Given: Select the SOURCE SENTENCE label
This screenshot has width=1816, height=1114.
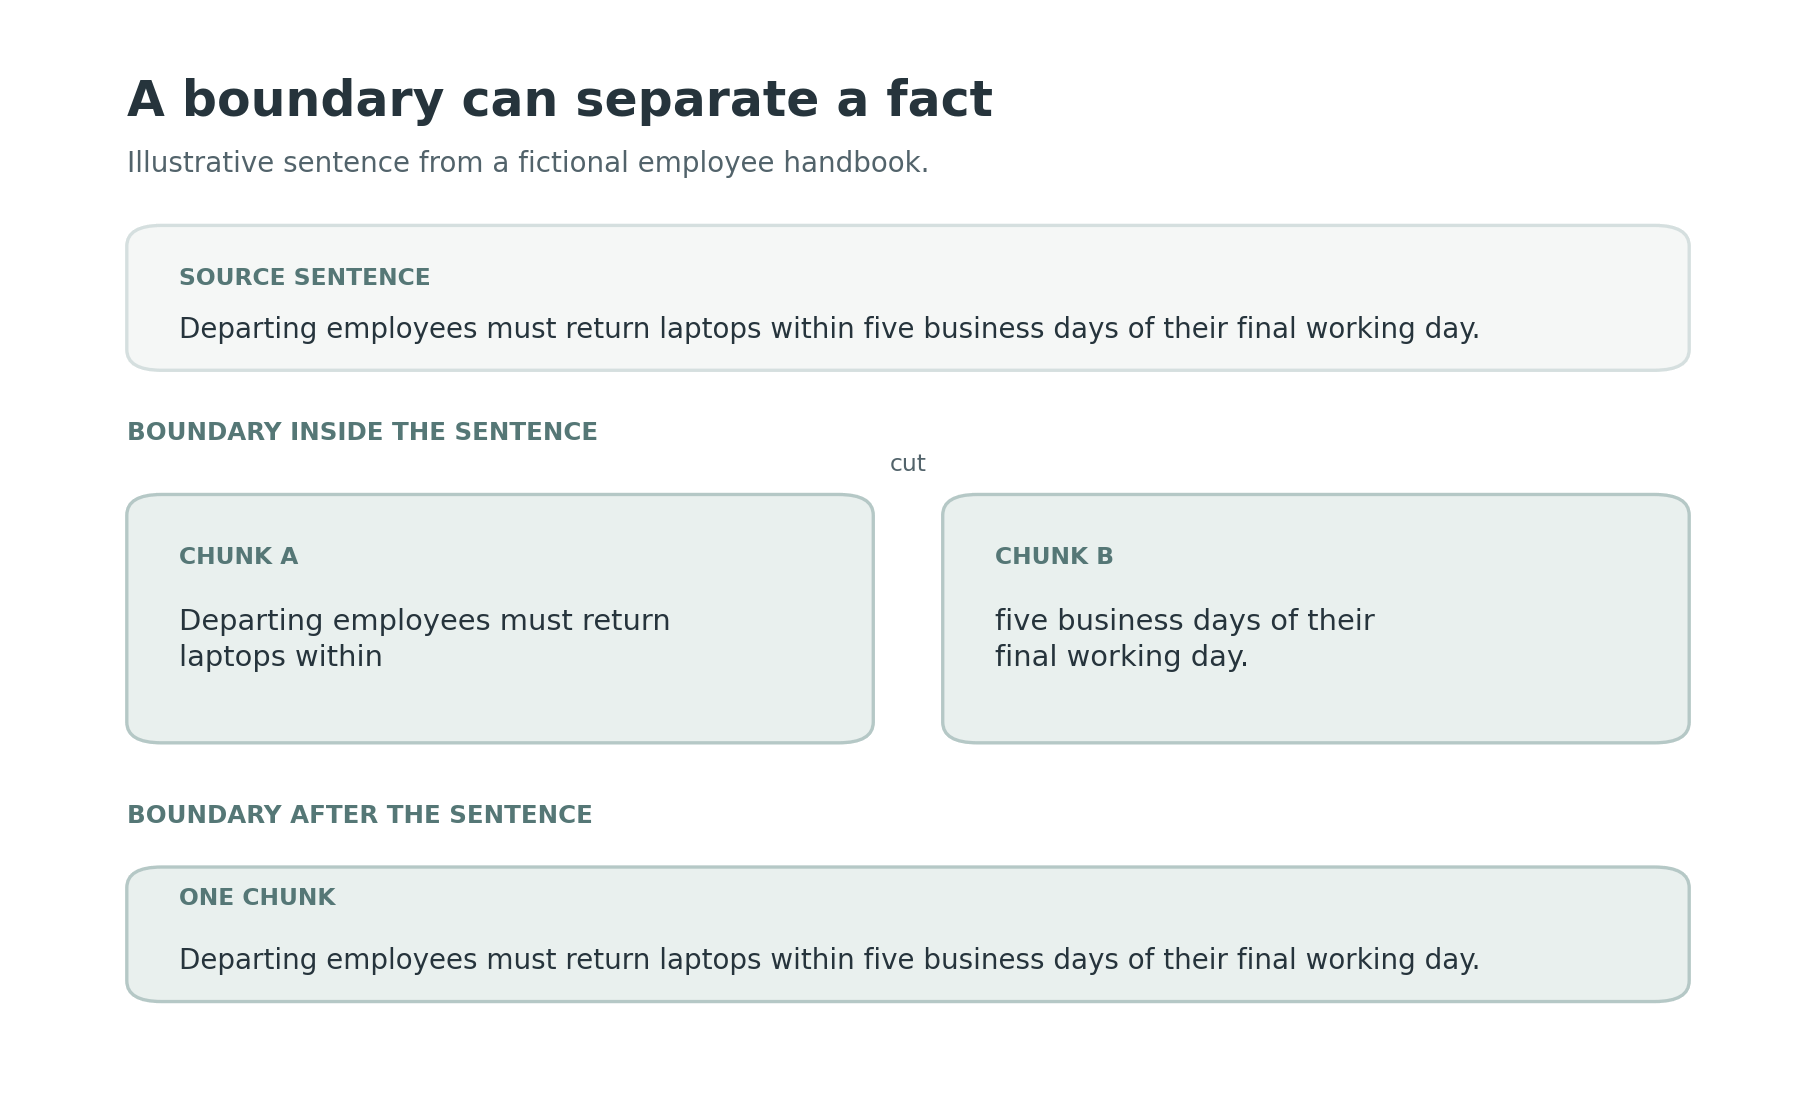Looking at the screenshot, I should tap(304, 278).
